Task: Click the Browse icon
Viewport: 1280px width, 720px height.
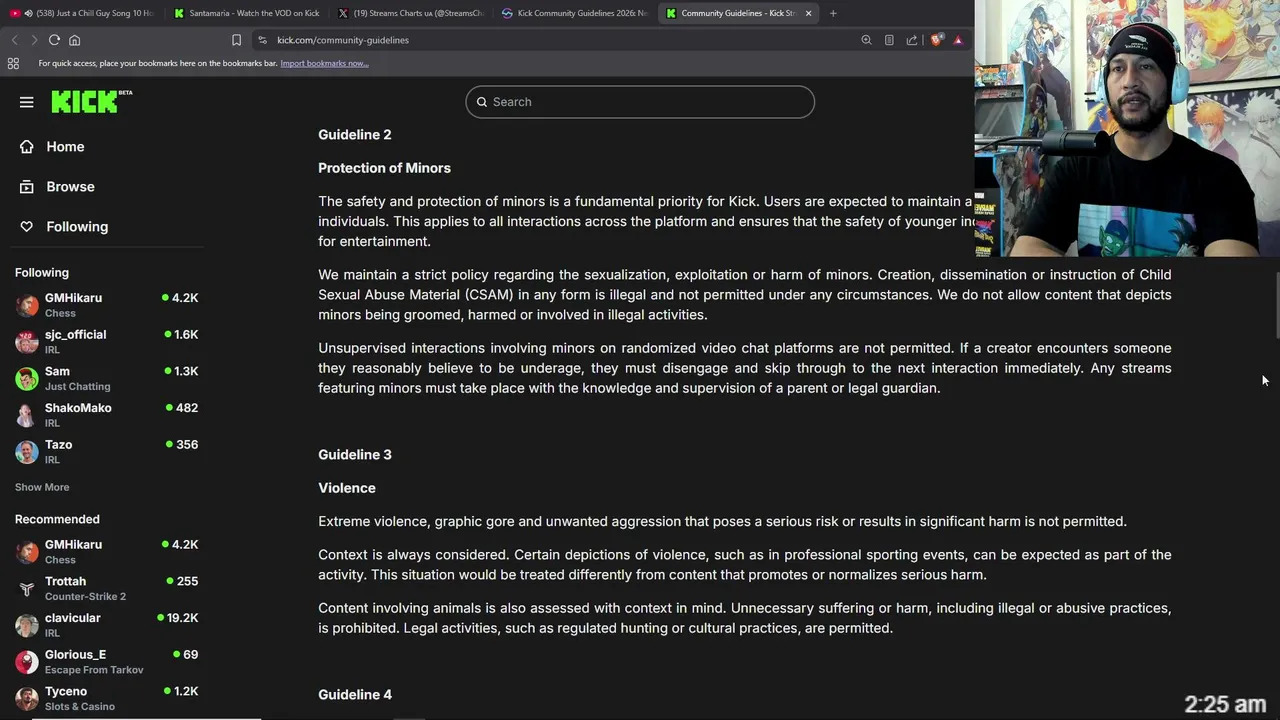Action: [27, 187]
